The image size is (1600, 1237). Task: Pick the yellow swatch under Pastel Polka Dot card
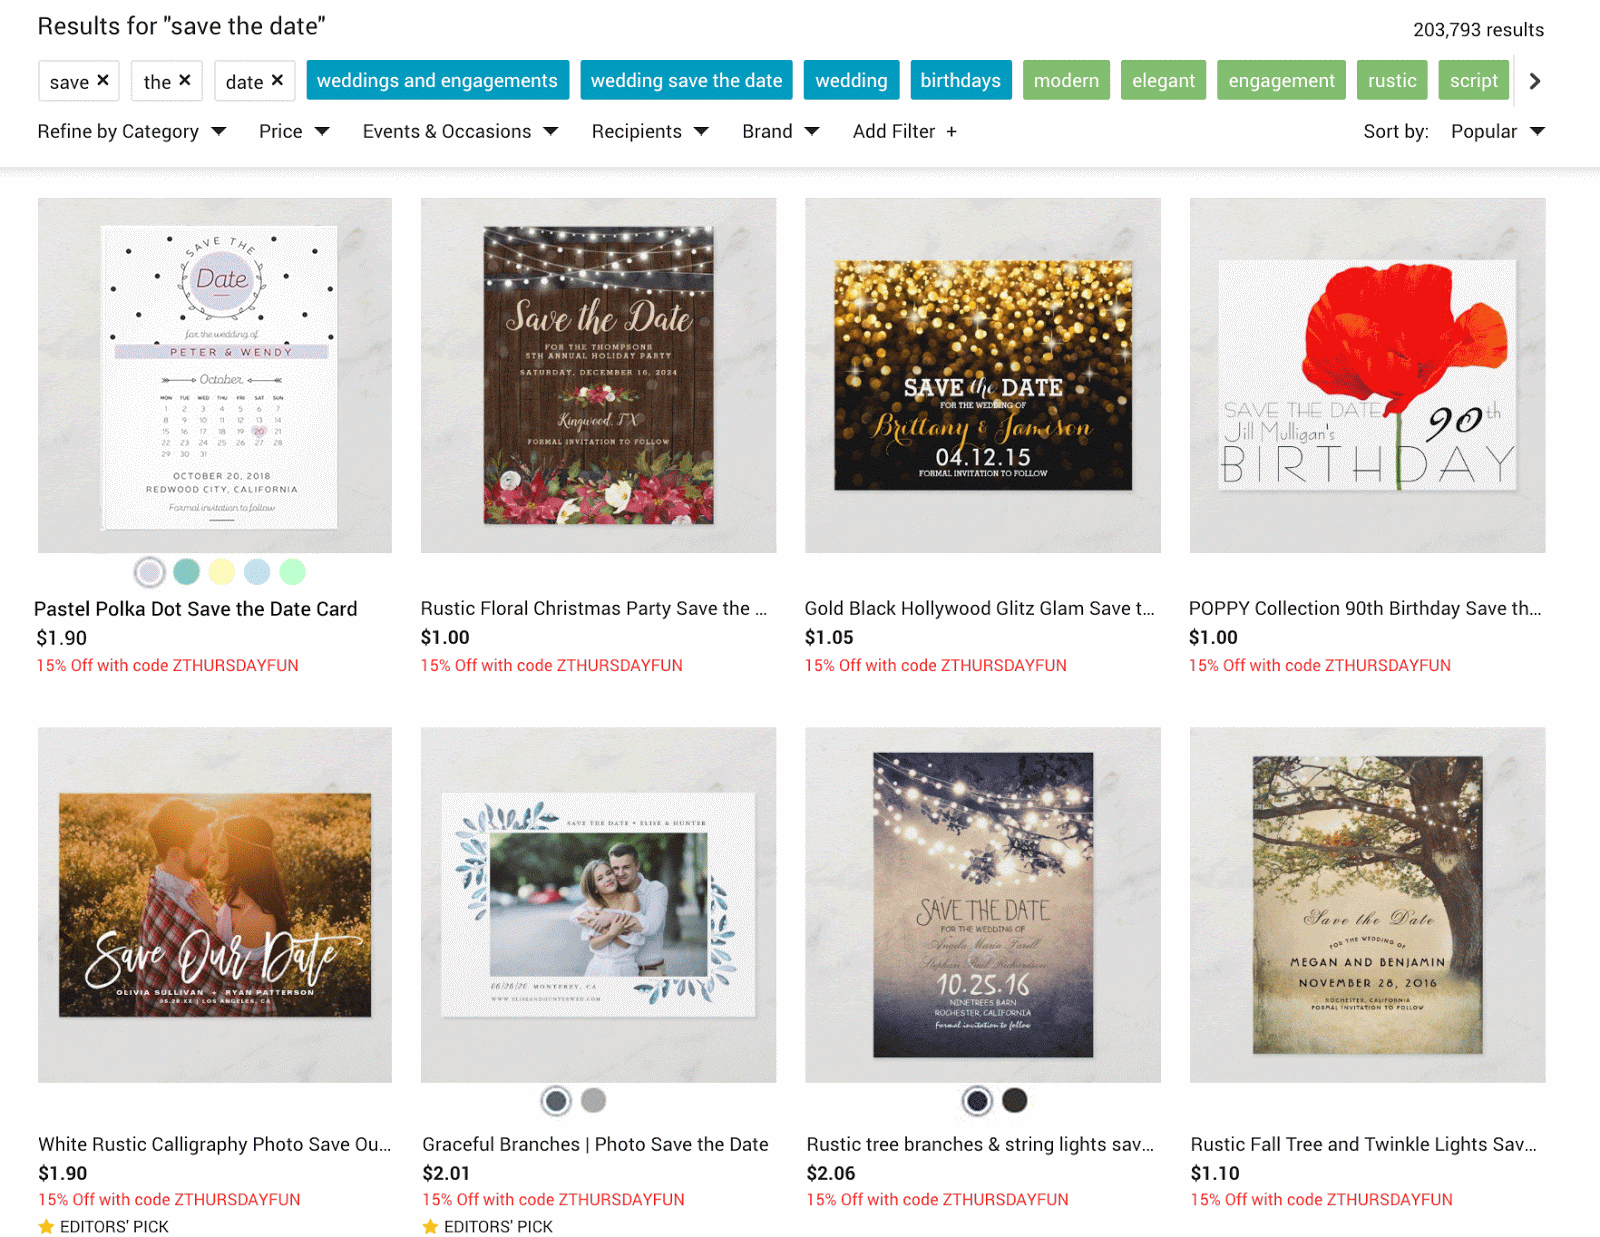click(x=222, y=572)
